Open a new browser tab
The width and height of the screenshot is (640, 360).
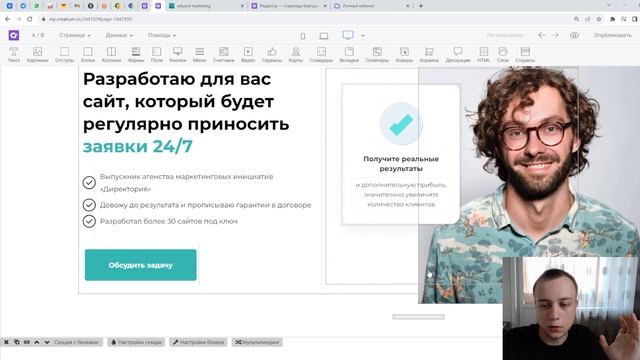(421, 6)
